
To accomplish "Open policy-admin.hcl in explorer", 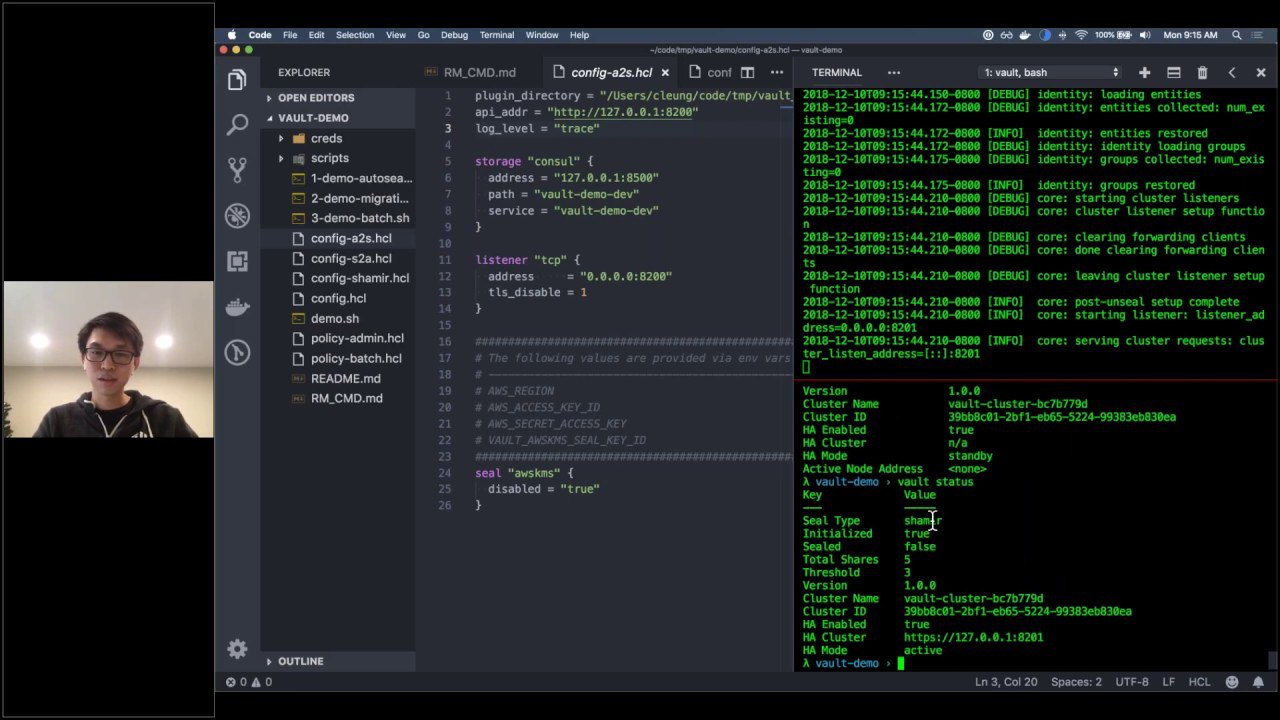I will (357, 338).
